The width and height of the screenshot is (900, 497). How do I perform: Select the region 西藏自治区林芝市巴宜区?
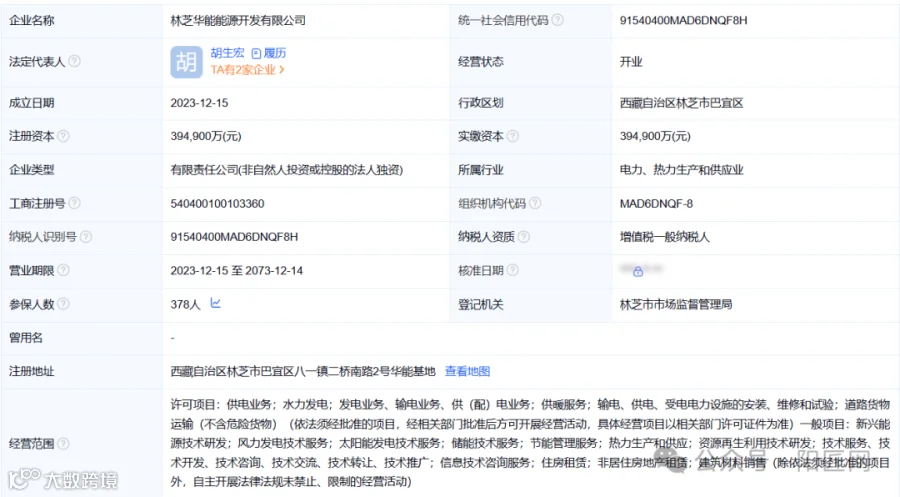[x=681, y=103]
